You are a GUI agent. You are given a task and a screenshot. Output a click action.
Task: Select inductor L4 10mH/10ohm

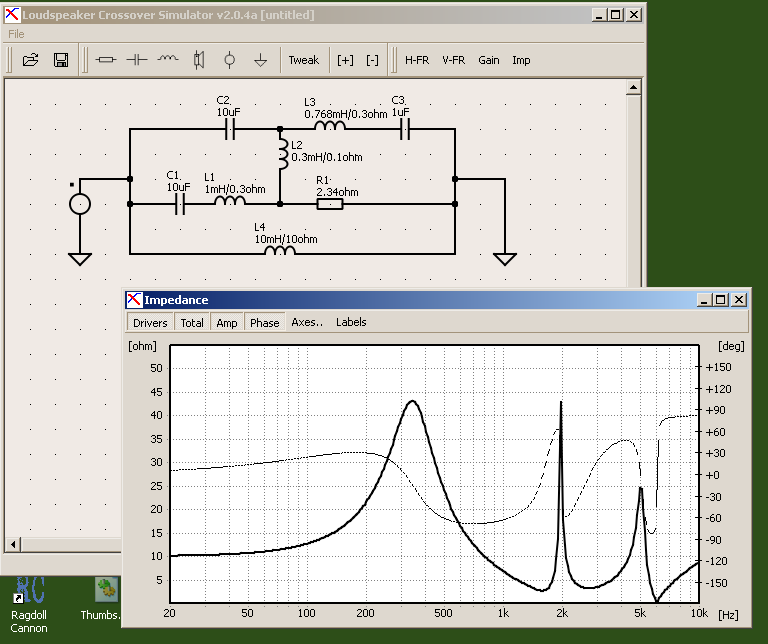280,251
